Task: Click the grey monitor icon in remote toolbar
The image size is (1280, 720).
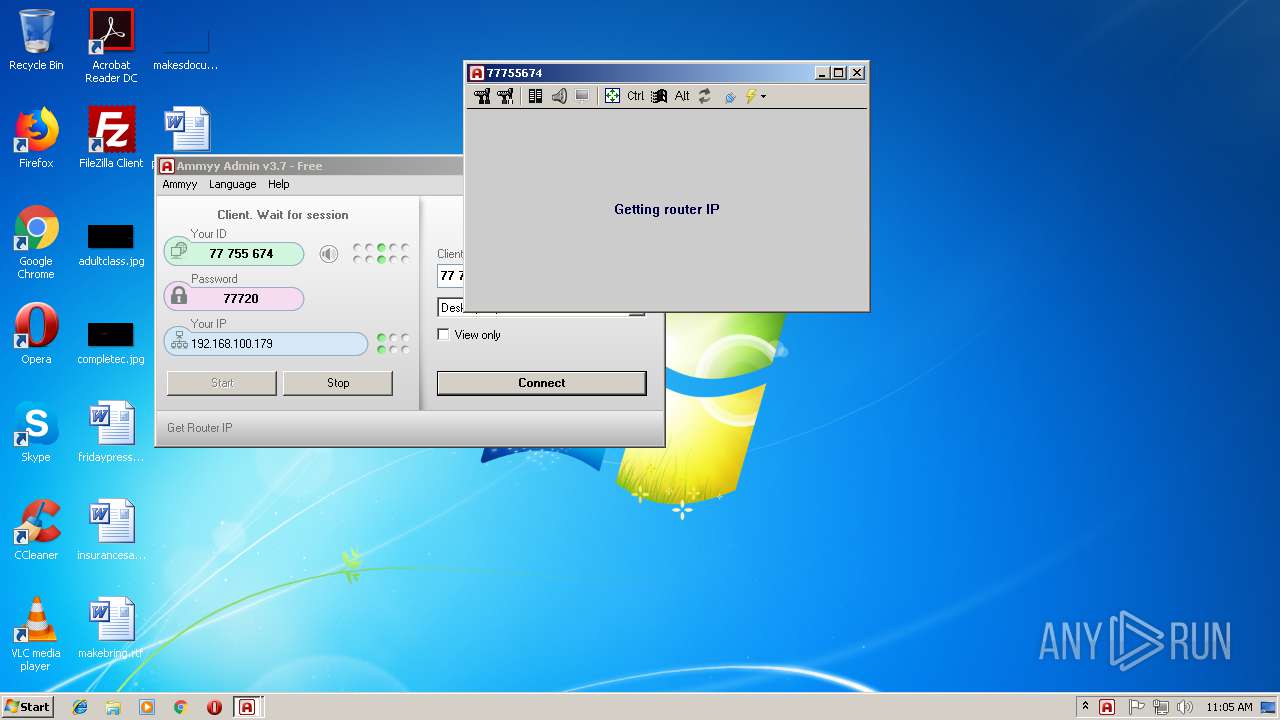Action: pyautogui.click(x=582, y=96)
